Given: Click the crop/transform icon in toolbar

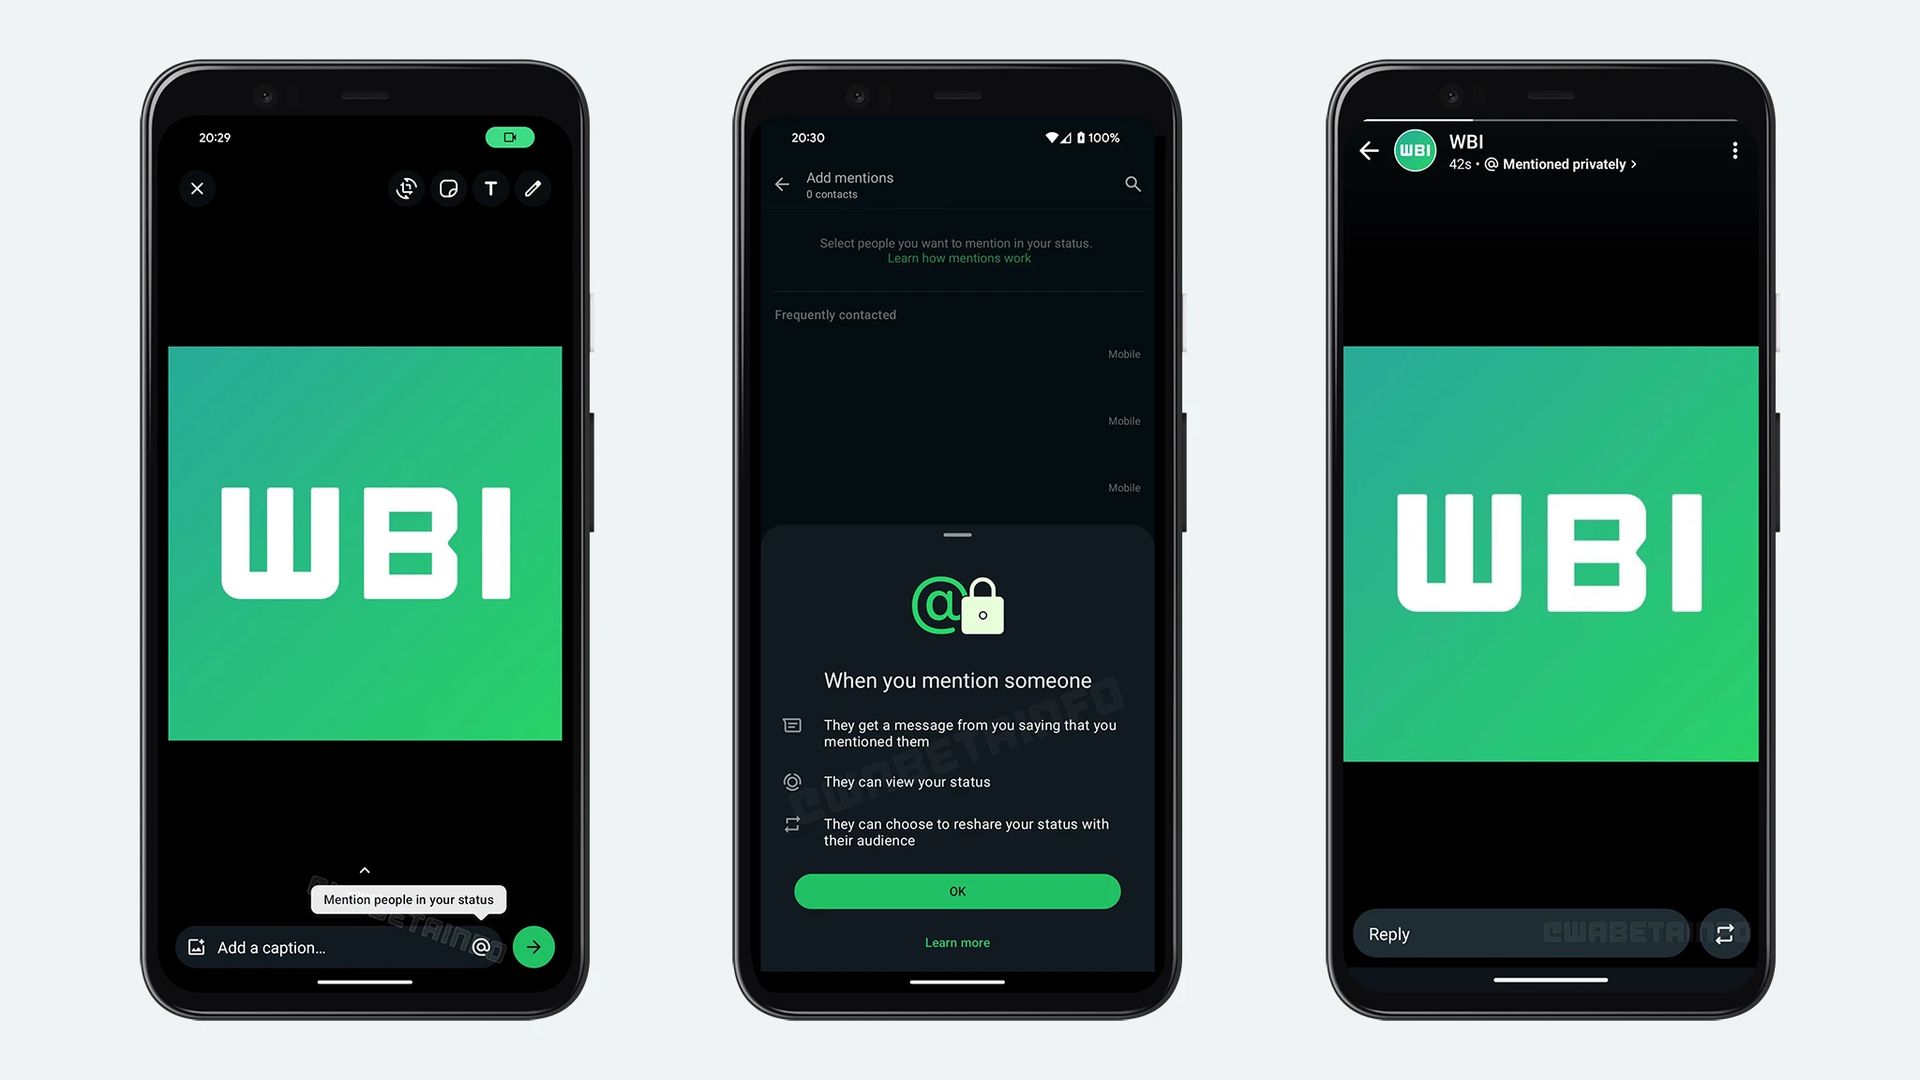Looking at the screenshot, I should click(x=405, y=189).
